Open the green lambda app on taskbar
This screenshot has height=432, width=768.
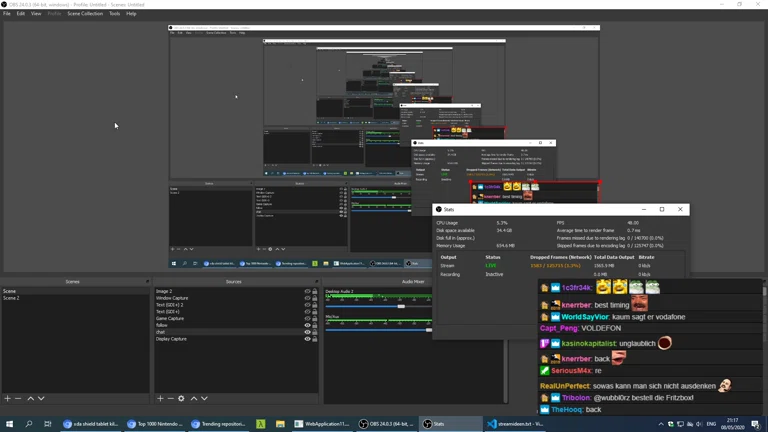[x=261, y=424]
